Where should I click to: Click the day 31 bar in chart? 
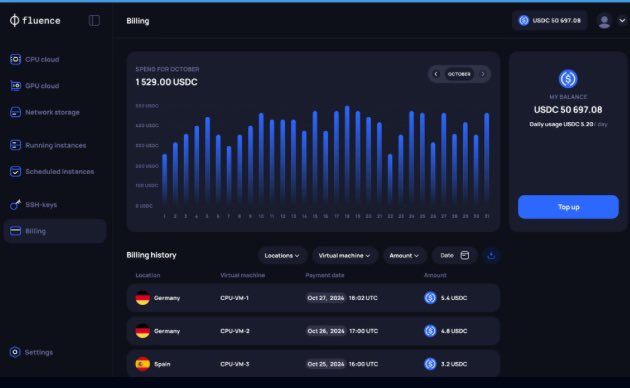tap(487, 159)
